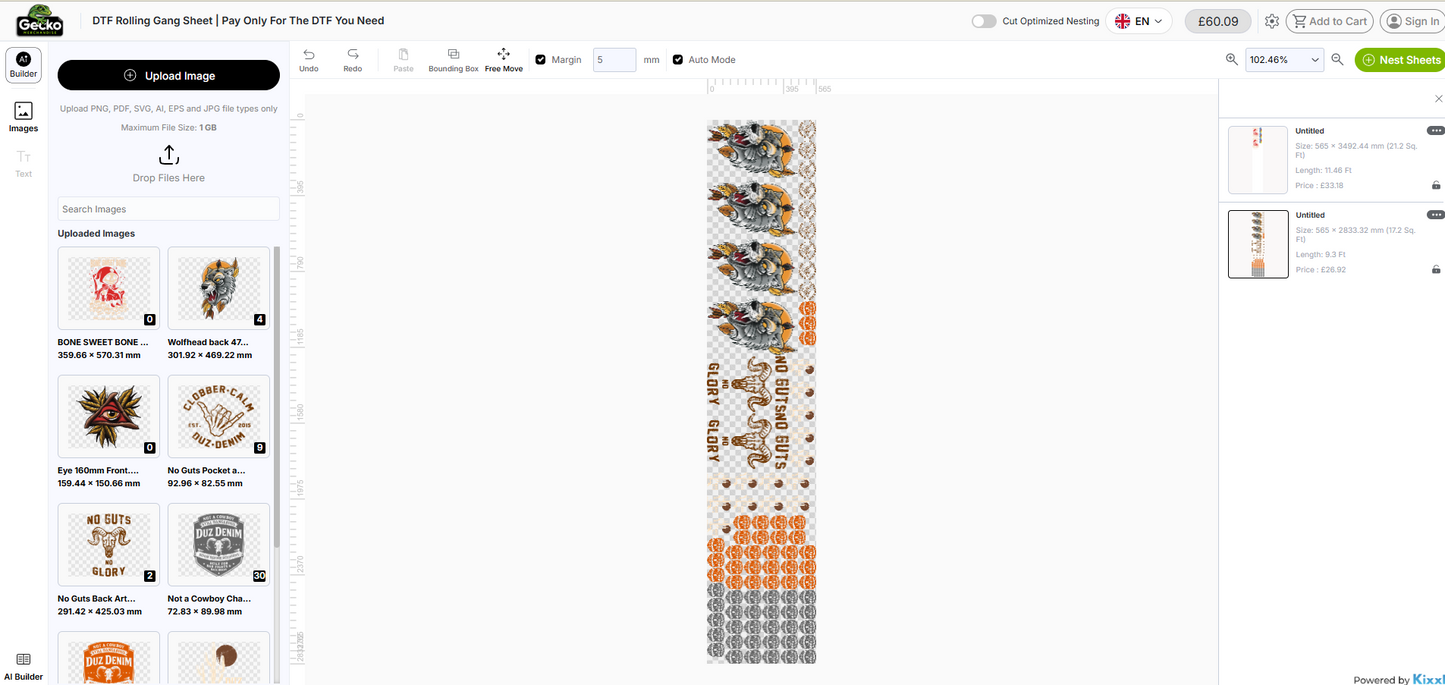This screenshot has width=1445, height=685.
Task: Select the Eye 160mm Front image thumbnail
Action: [x=109, y=416]
